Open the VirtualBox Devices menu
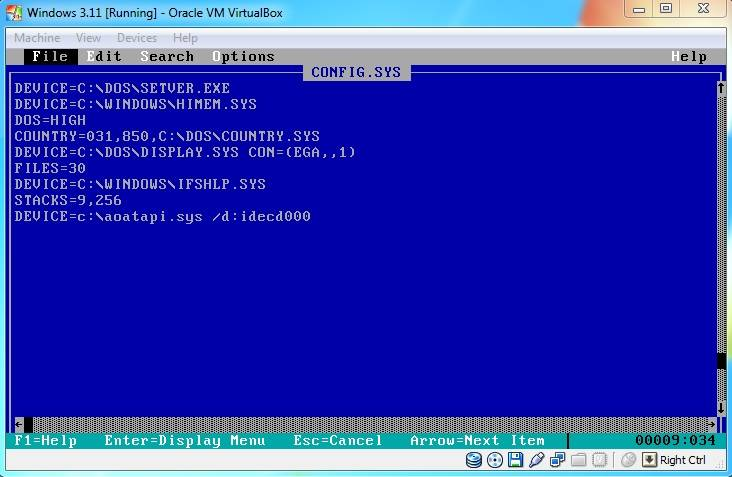This screenshot has height=477, width=732. point(137,38)
